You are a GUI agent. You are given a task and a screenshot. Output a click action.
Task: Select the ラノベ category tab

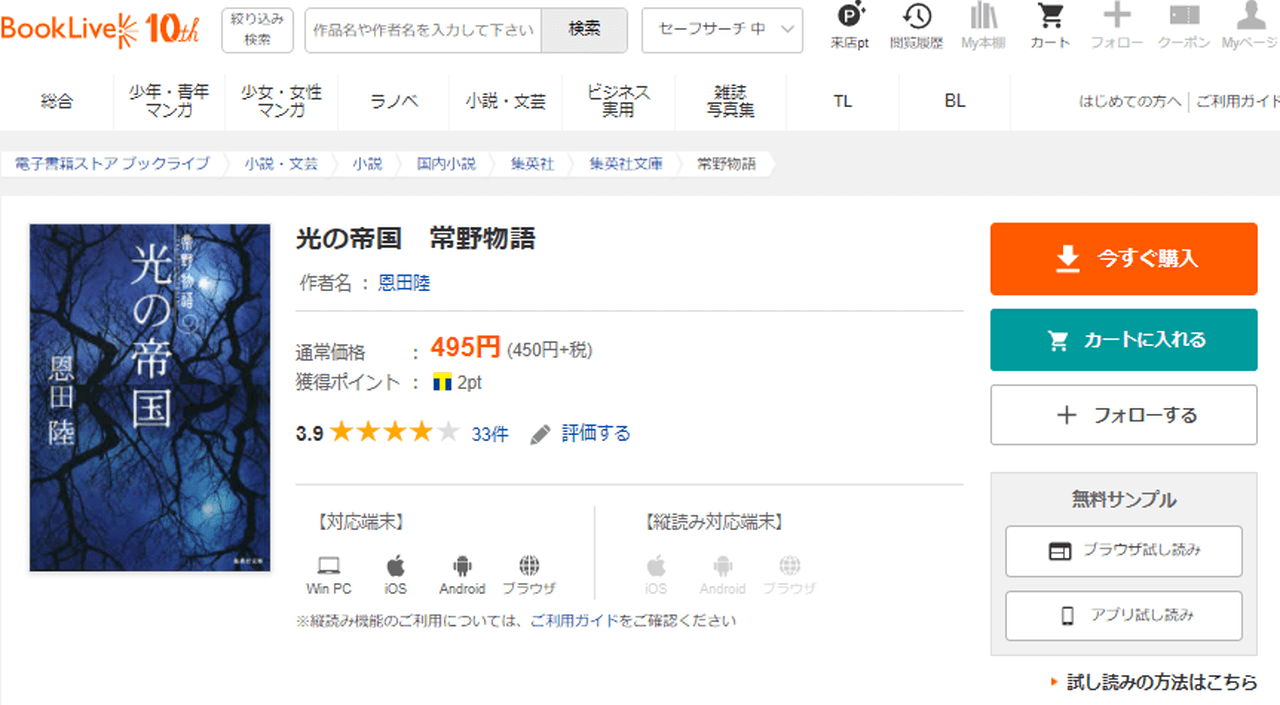click(394, 101)
